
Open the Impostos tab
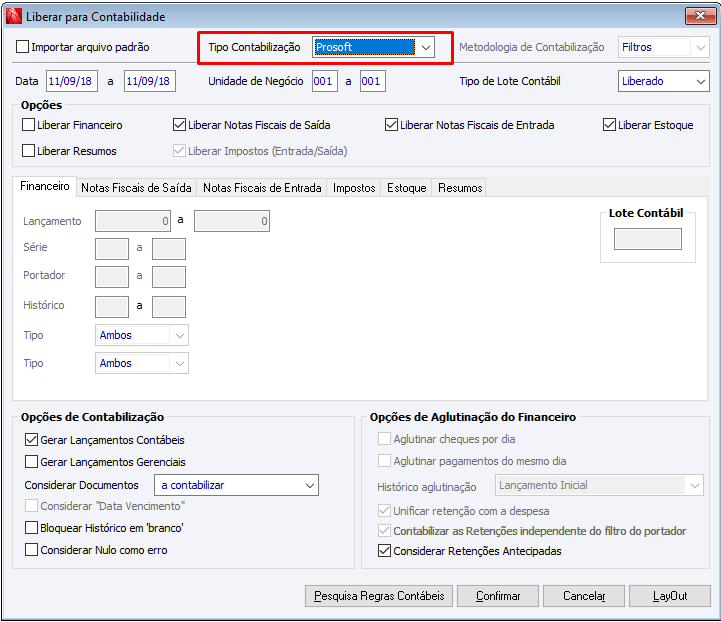click(354, 188)
